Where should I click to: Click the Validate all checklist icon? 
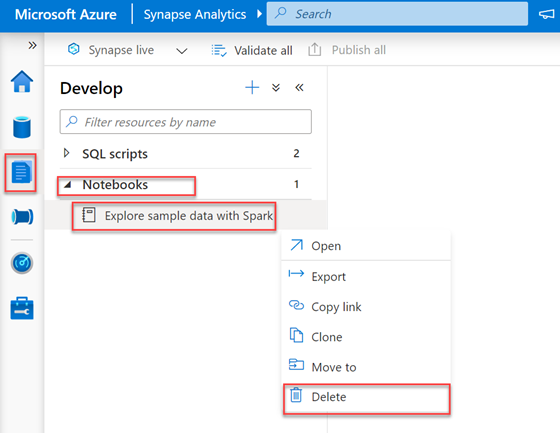(x=219, y=50)
